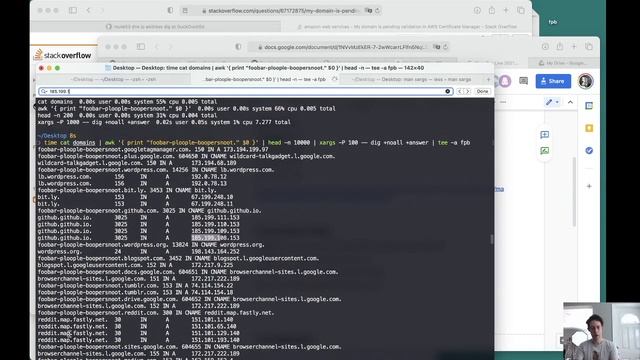The height and width of the screenshot is (360, 640).
Task: Open the share menu in the Google Docs Safari window
Action: (x=560, y=47)
